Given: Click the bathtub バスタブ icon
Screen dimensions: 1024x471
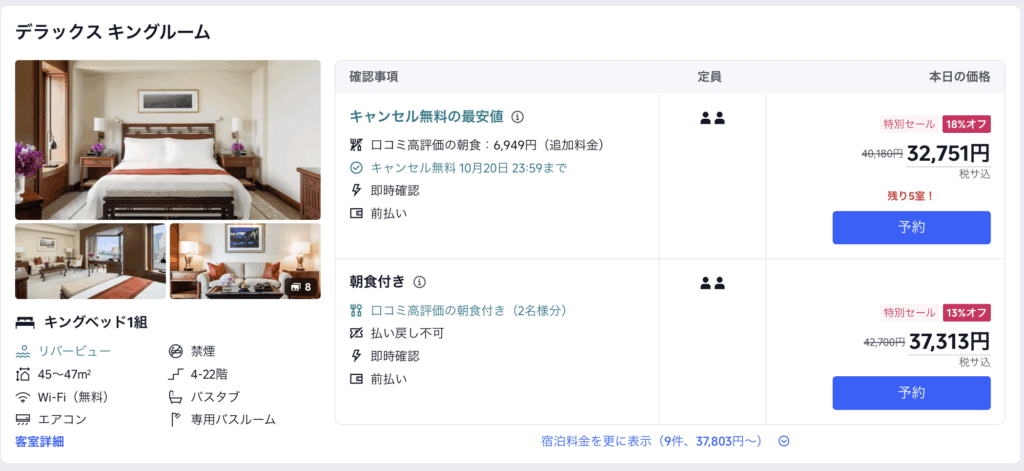Looking at the screenshot, I should pyautogui.click(x=176, y=397).
